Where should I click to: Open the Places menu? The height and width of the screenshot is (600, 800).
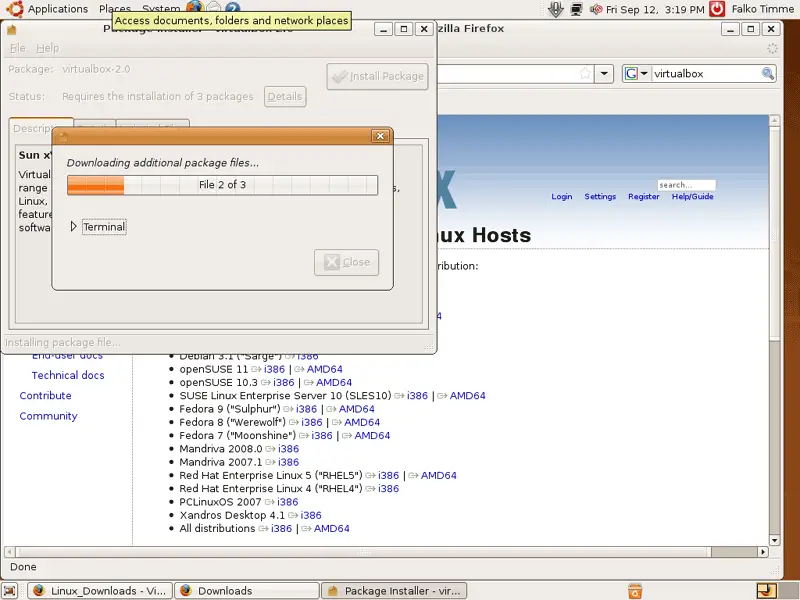tap(115, 9)
